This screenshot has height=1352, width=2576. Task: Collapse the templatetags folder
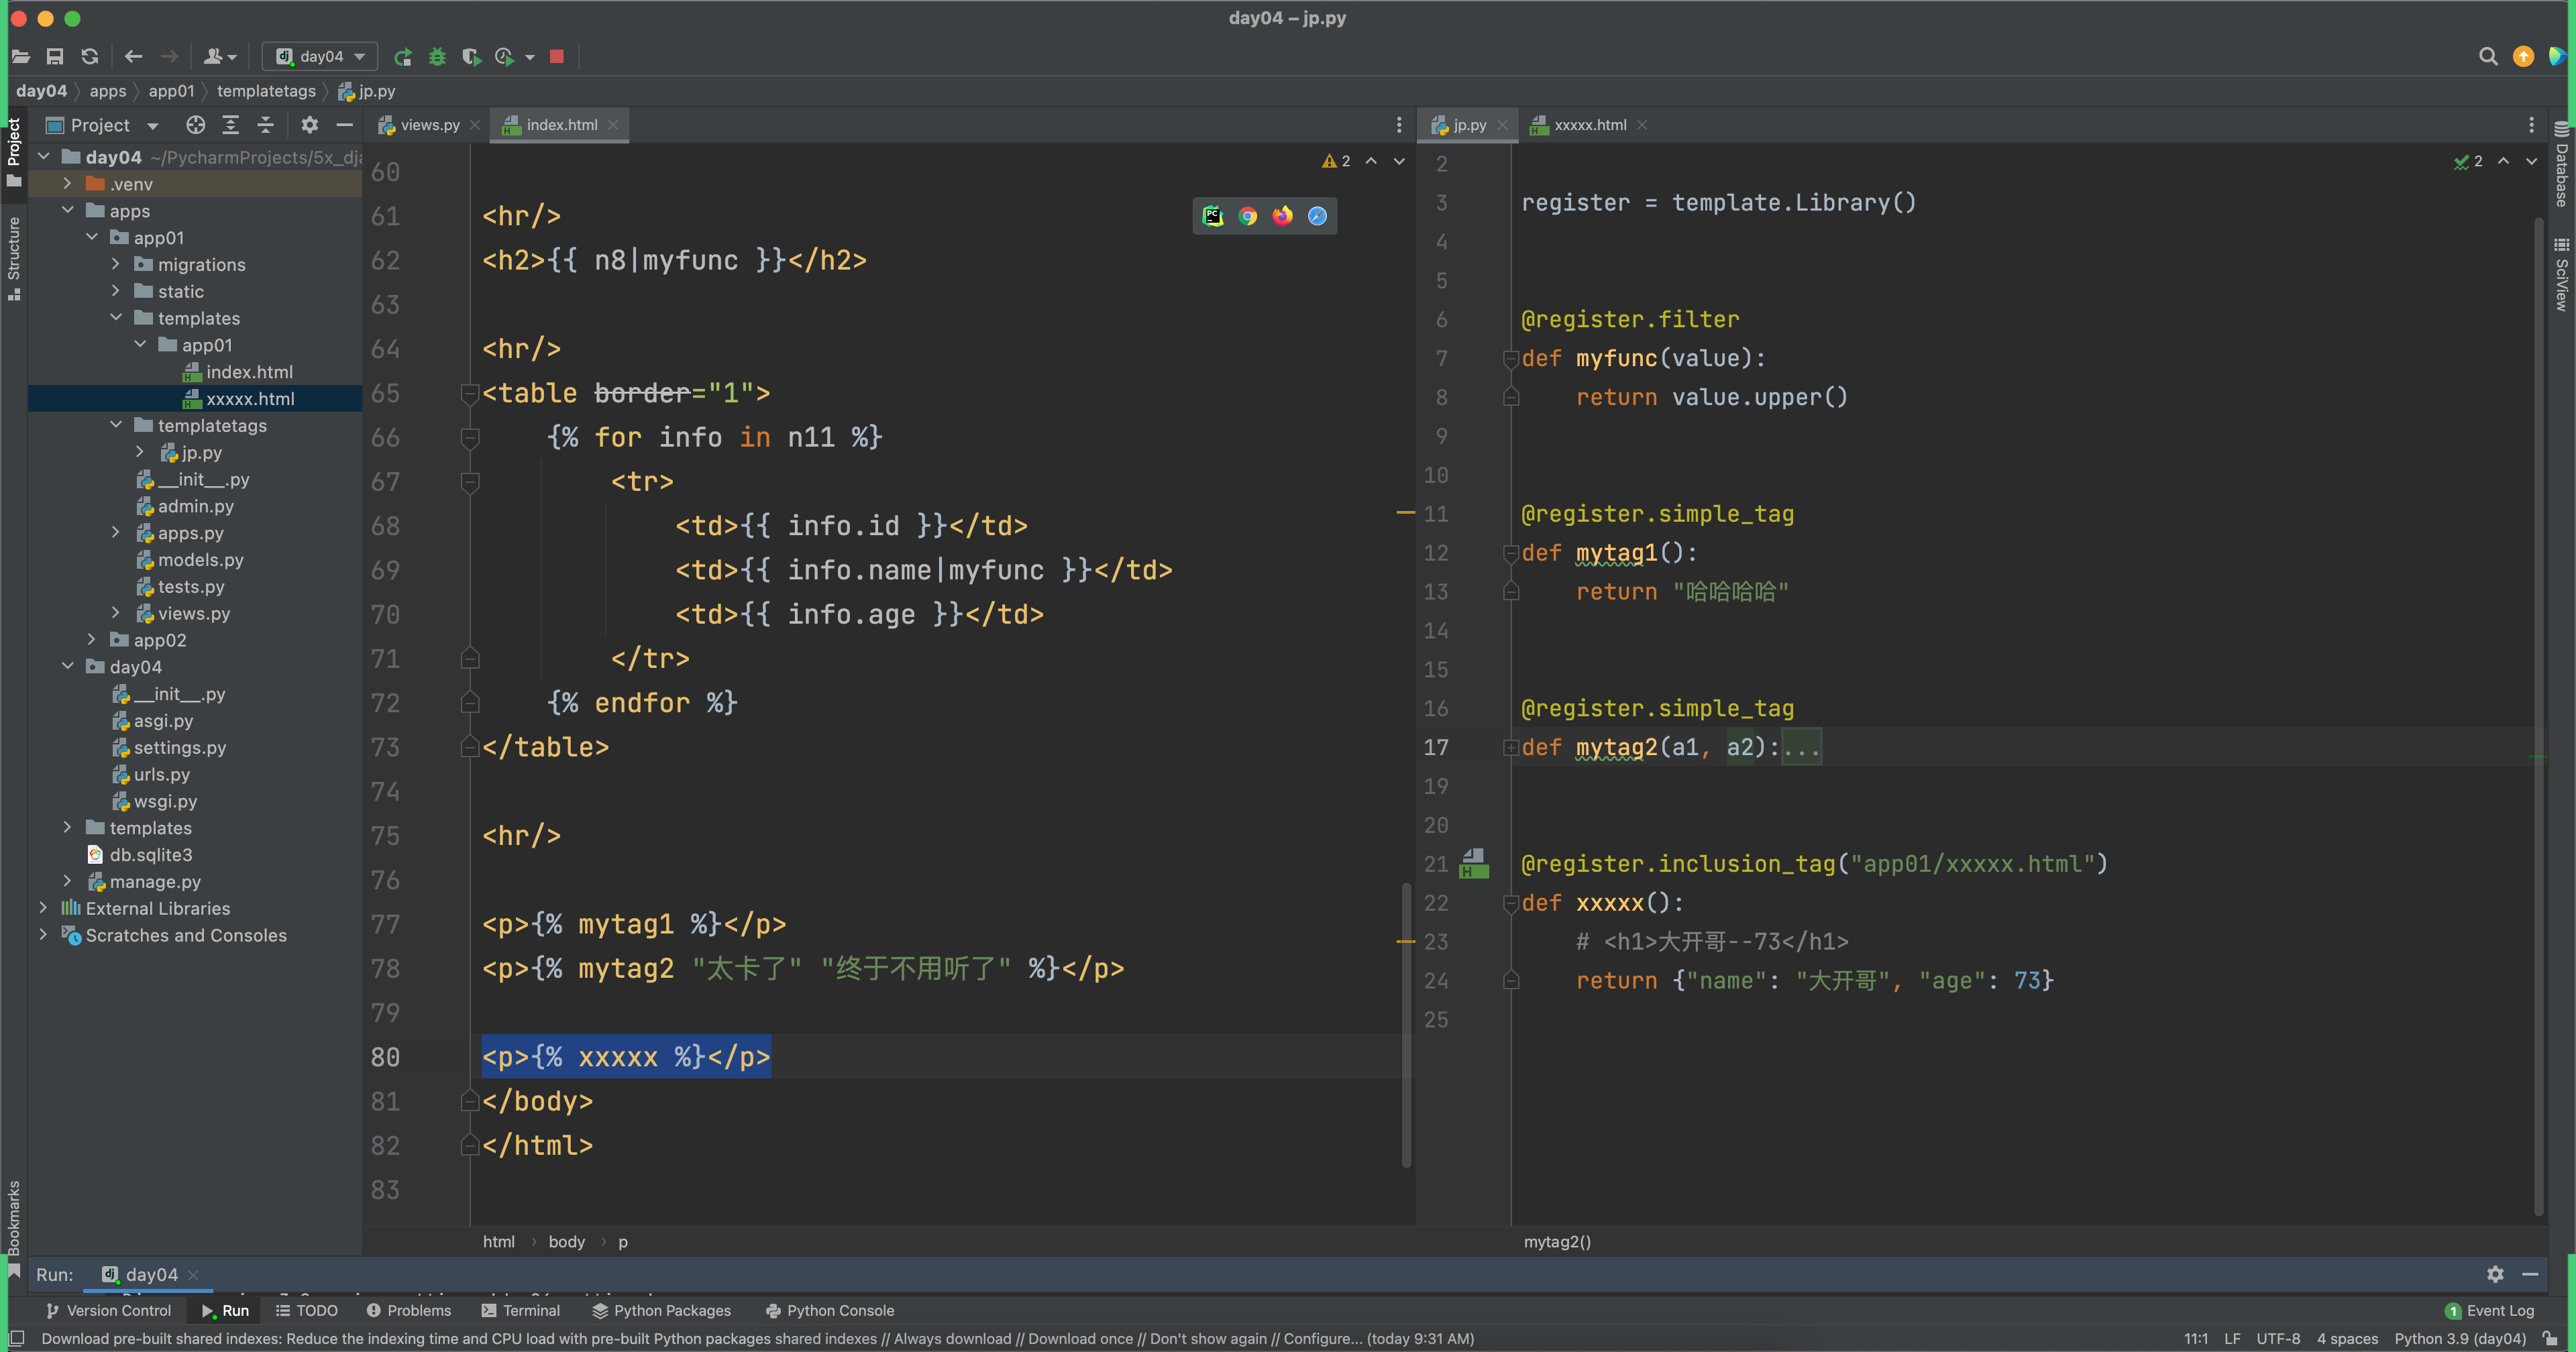click(x=116, y=425)
